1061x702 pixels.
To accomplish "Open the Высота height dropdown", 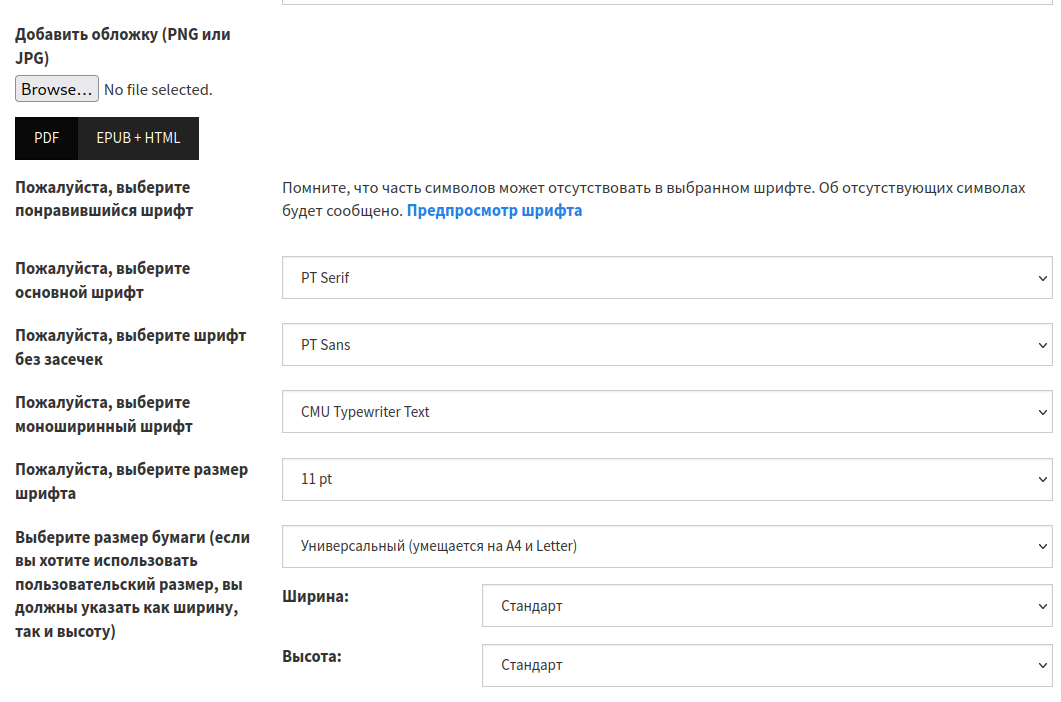I will (767, 665).
